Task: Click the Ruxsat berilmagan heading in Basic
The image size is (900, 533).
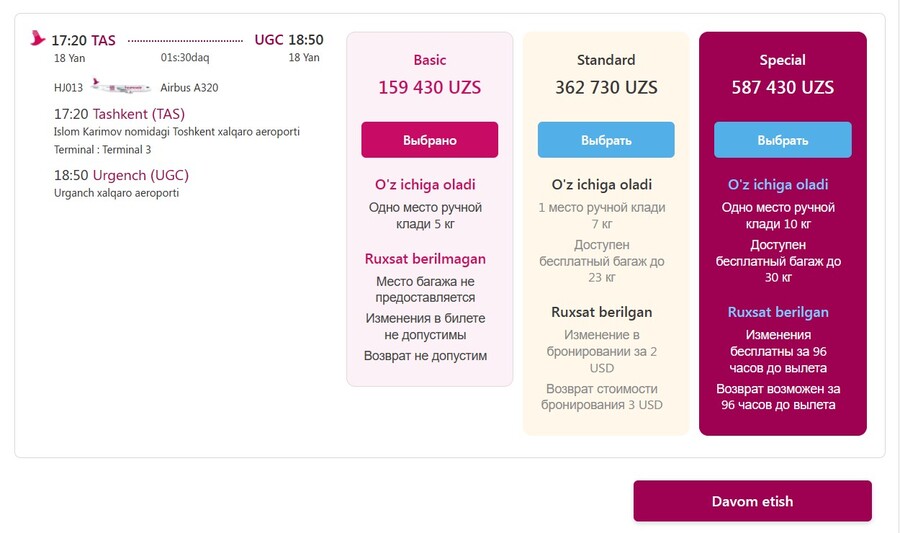Action: (425, 259)
